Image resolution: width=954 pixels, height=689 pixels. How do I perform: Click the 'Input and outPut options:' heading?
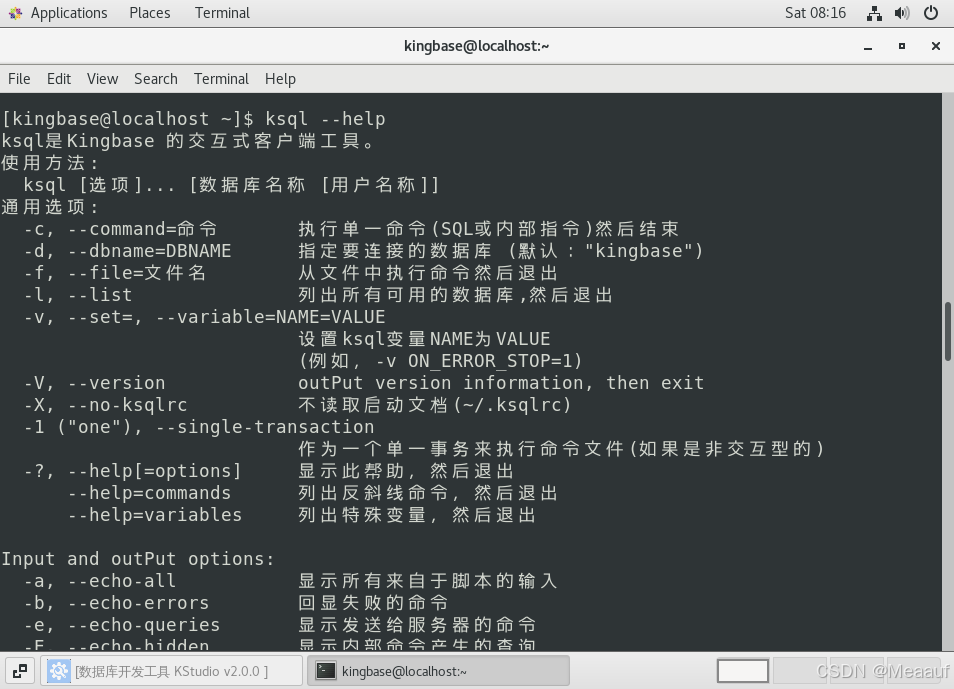138,559
